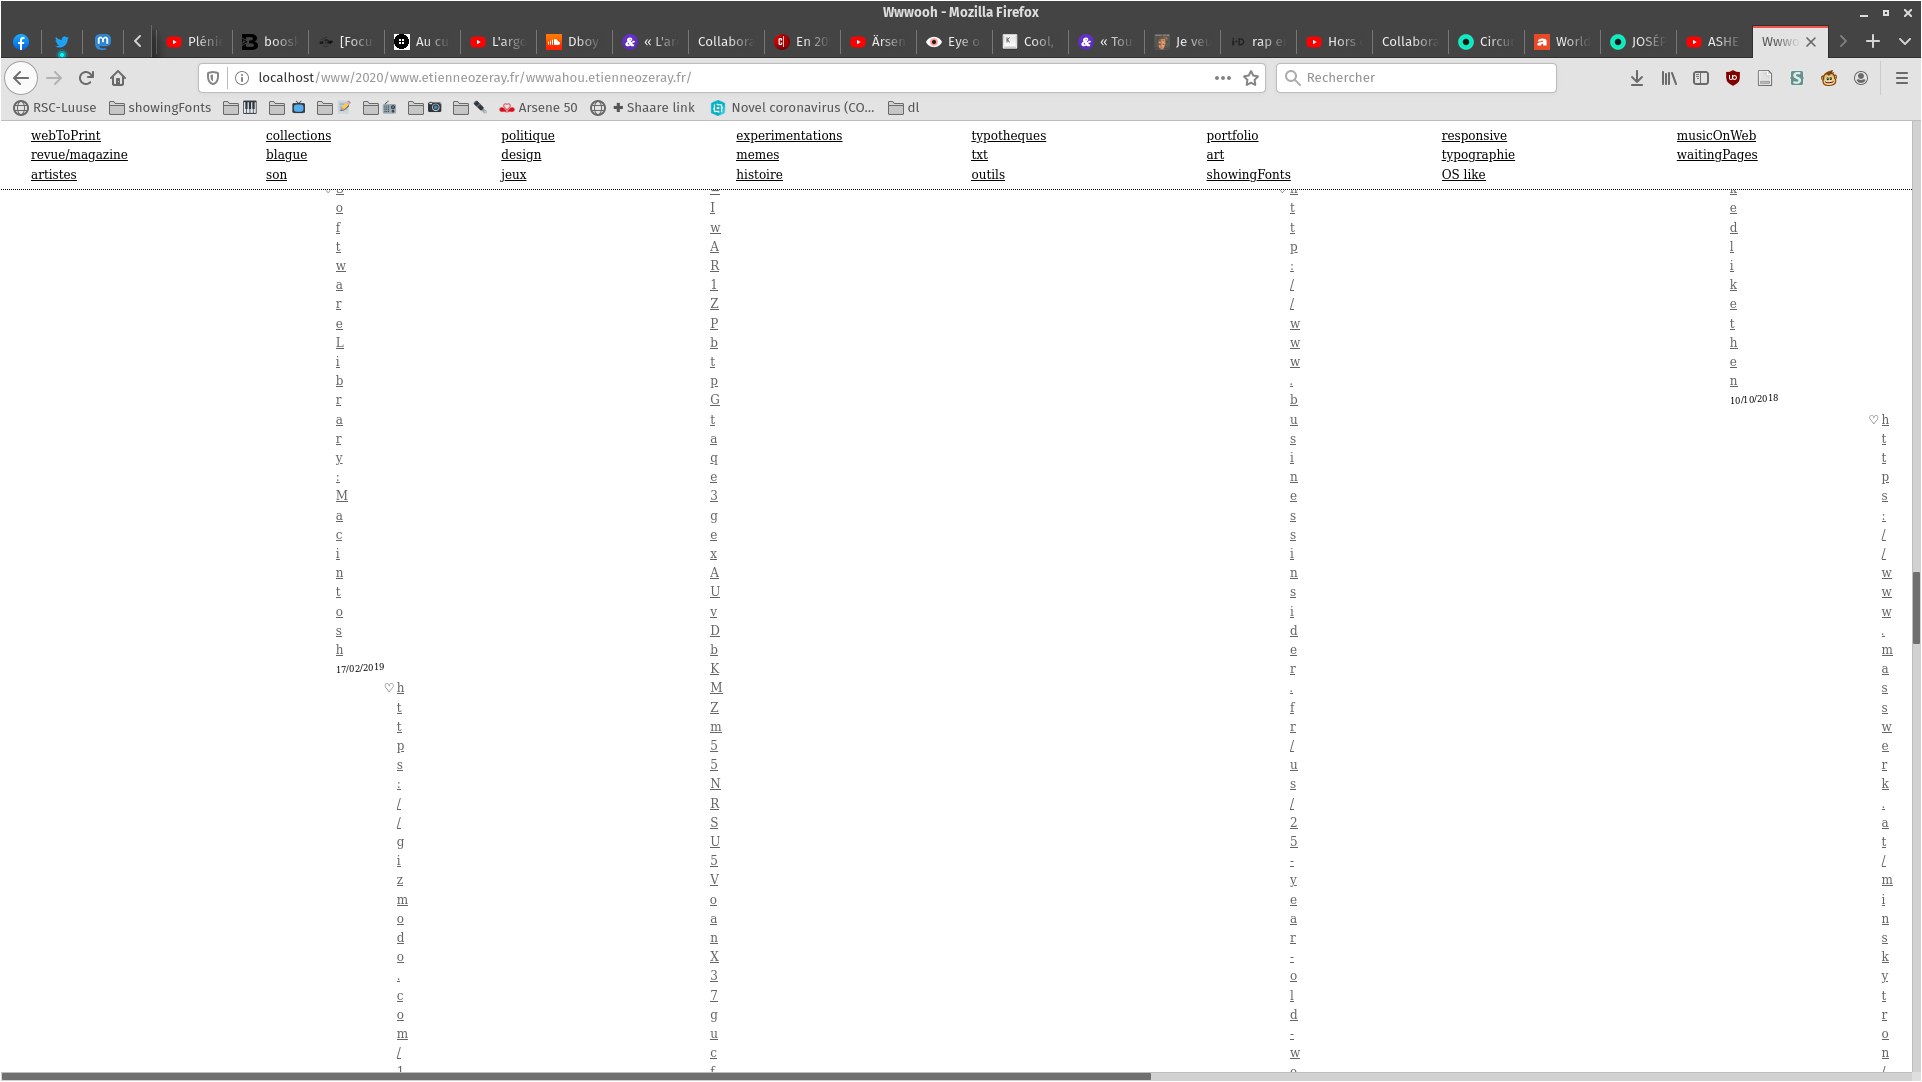Open the hamburger application menu

click(1902, 78)
